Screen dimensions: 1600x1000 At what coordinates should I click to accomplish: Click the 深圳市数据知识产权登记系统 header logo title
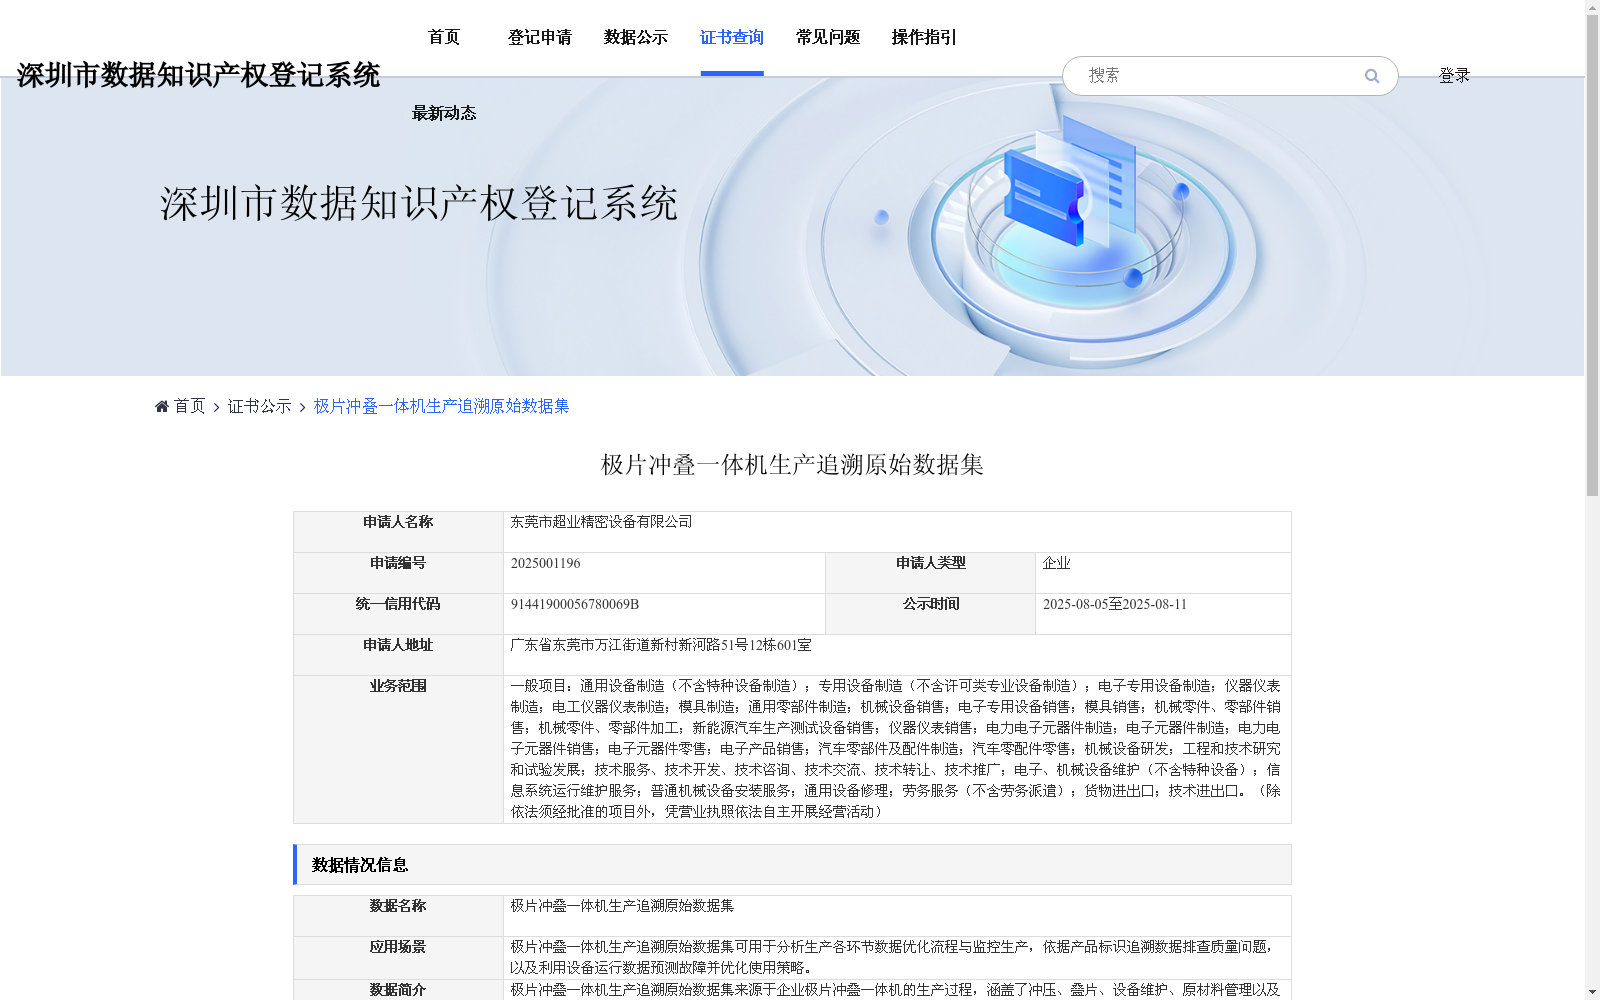[x=198, y=75]
